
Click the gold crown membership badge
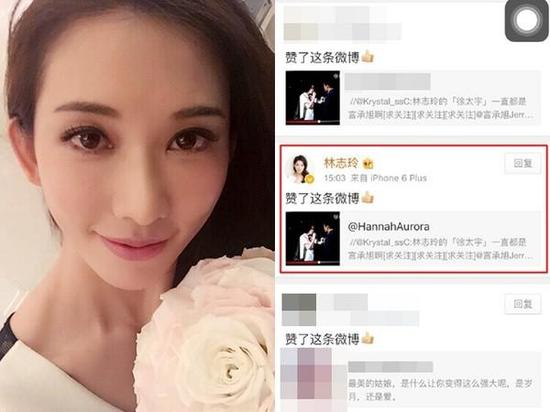coord(368,163)
